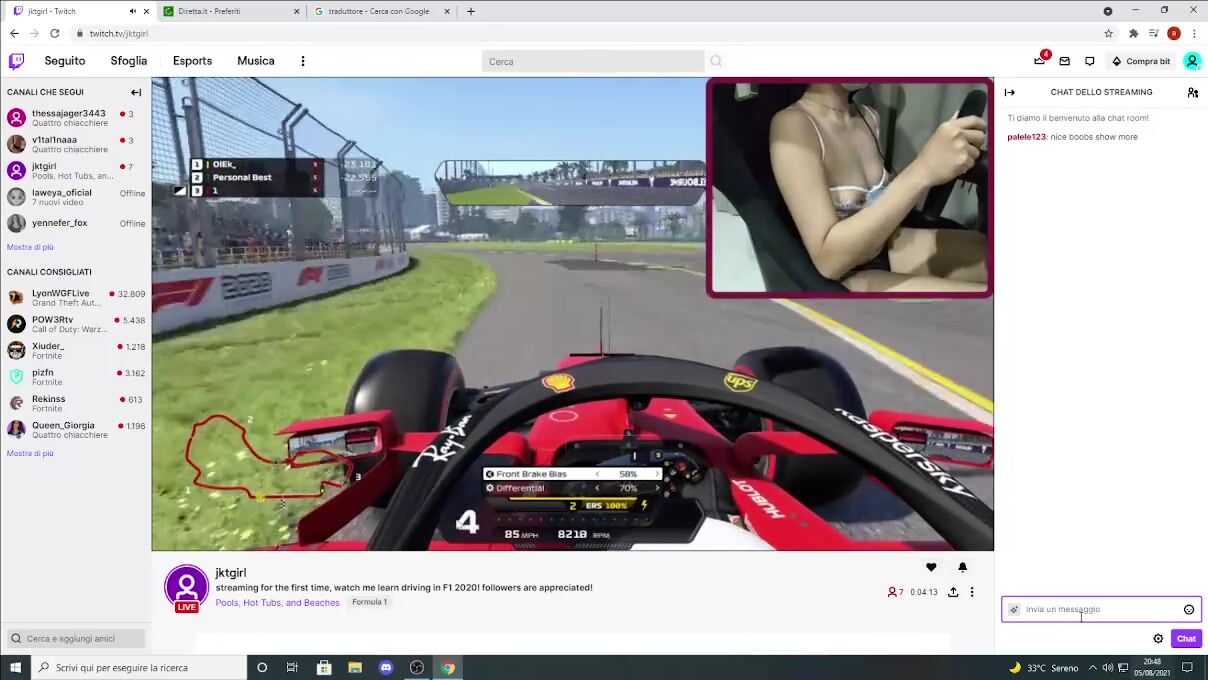The width and height of the screenshot is (1208, 680).
Task: Expand 'Mostra di più' under followed channels
Action: (x=30, y=247)
